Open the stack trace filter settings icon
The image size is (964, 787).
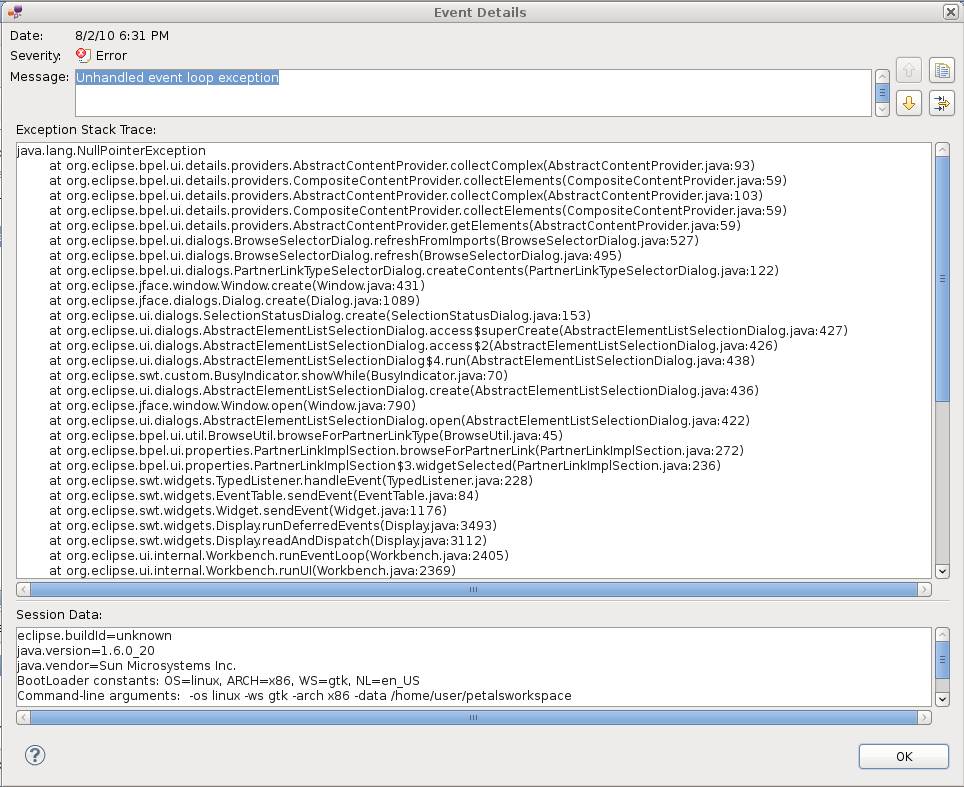[941, 103]
